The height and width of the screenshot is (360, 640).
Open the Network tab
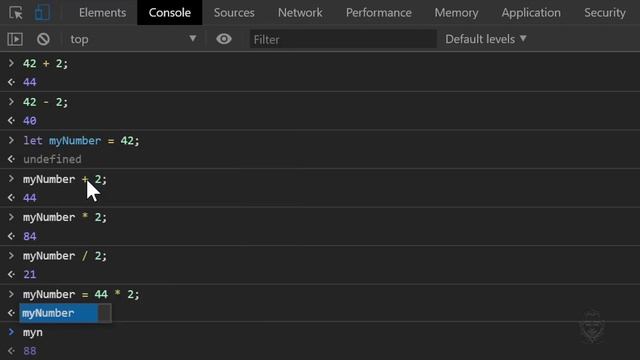pos(300,13)
